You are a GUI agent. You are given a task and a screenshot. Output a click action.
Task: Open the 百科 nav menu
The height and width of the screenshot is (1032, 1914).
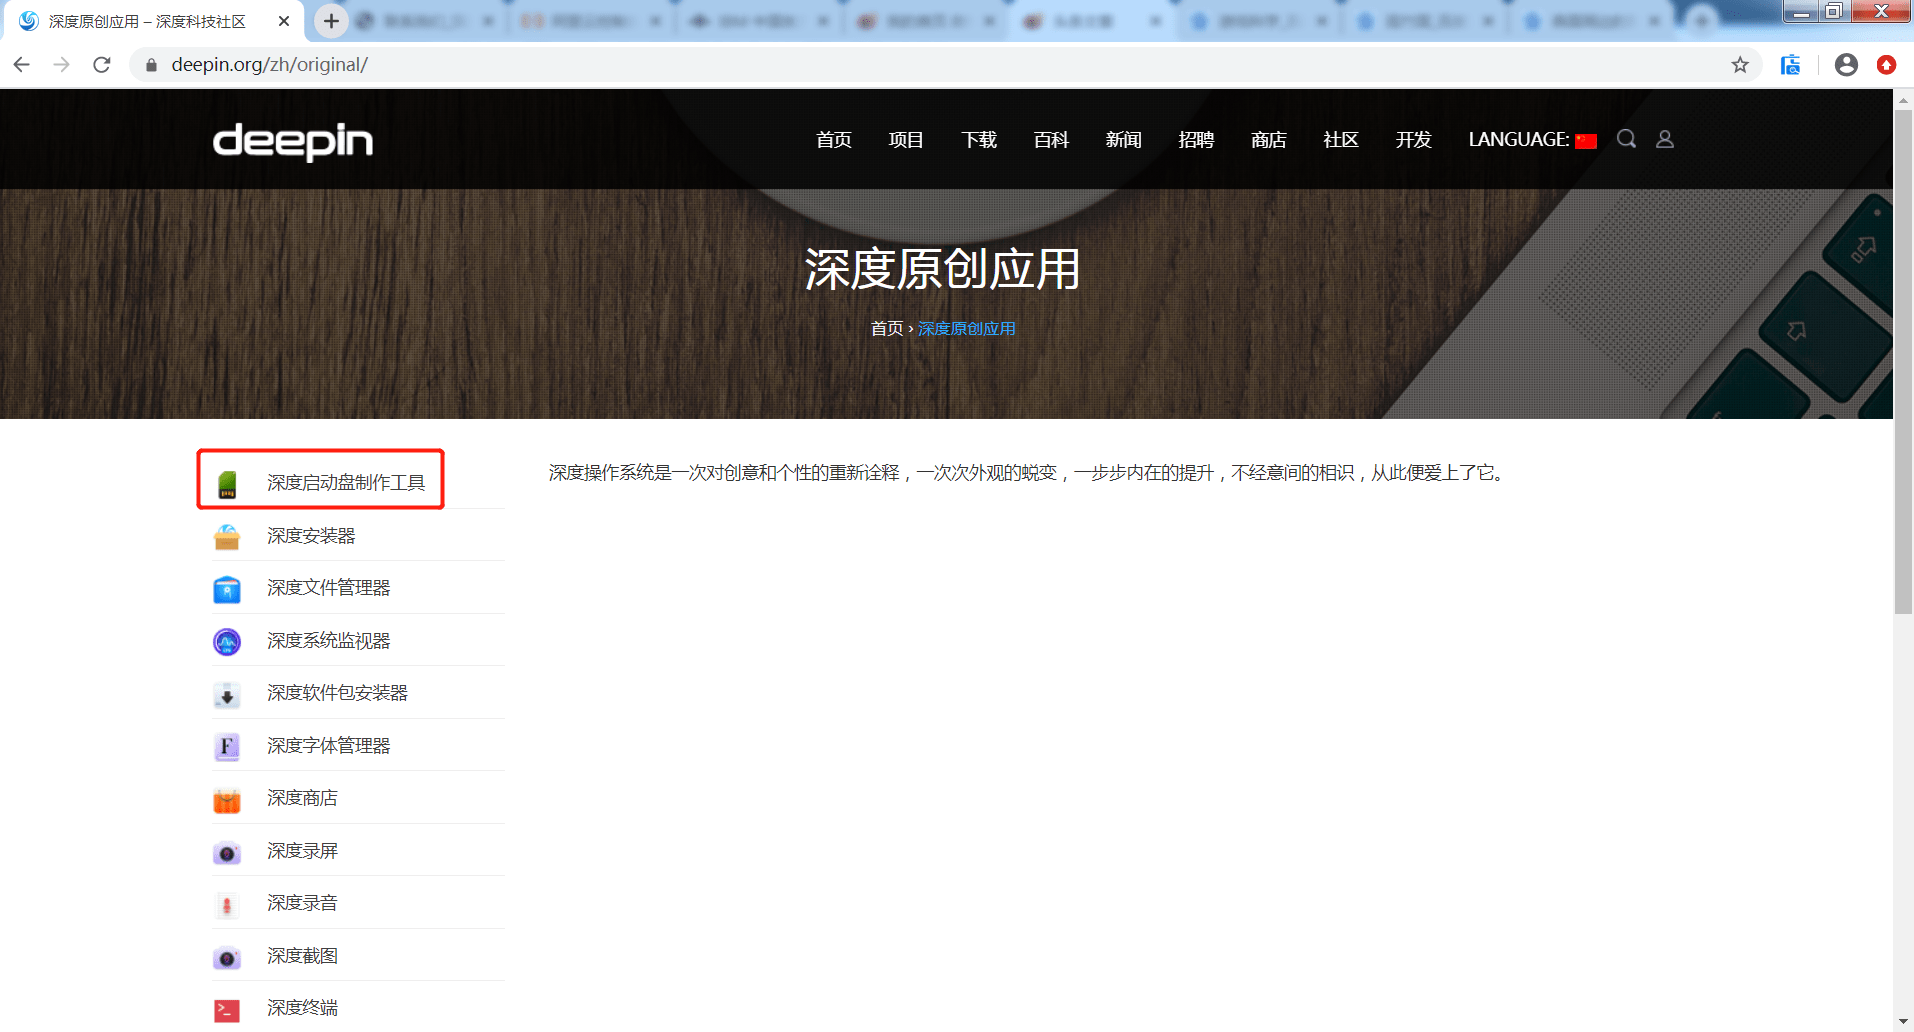[1051, 140]
